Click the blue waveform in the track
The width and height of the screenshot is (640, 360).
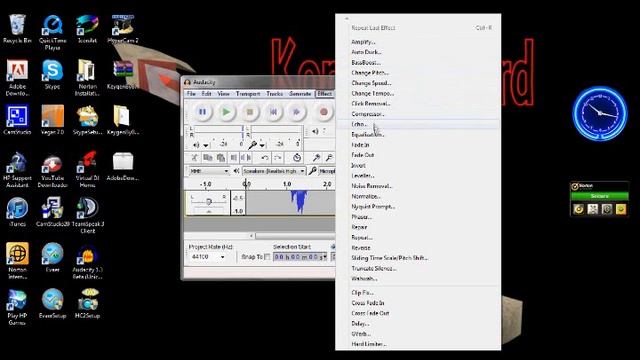pyautogui.click(x=299, y=202)
